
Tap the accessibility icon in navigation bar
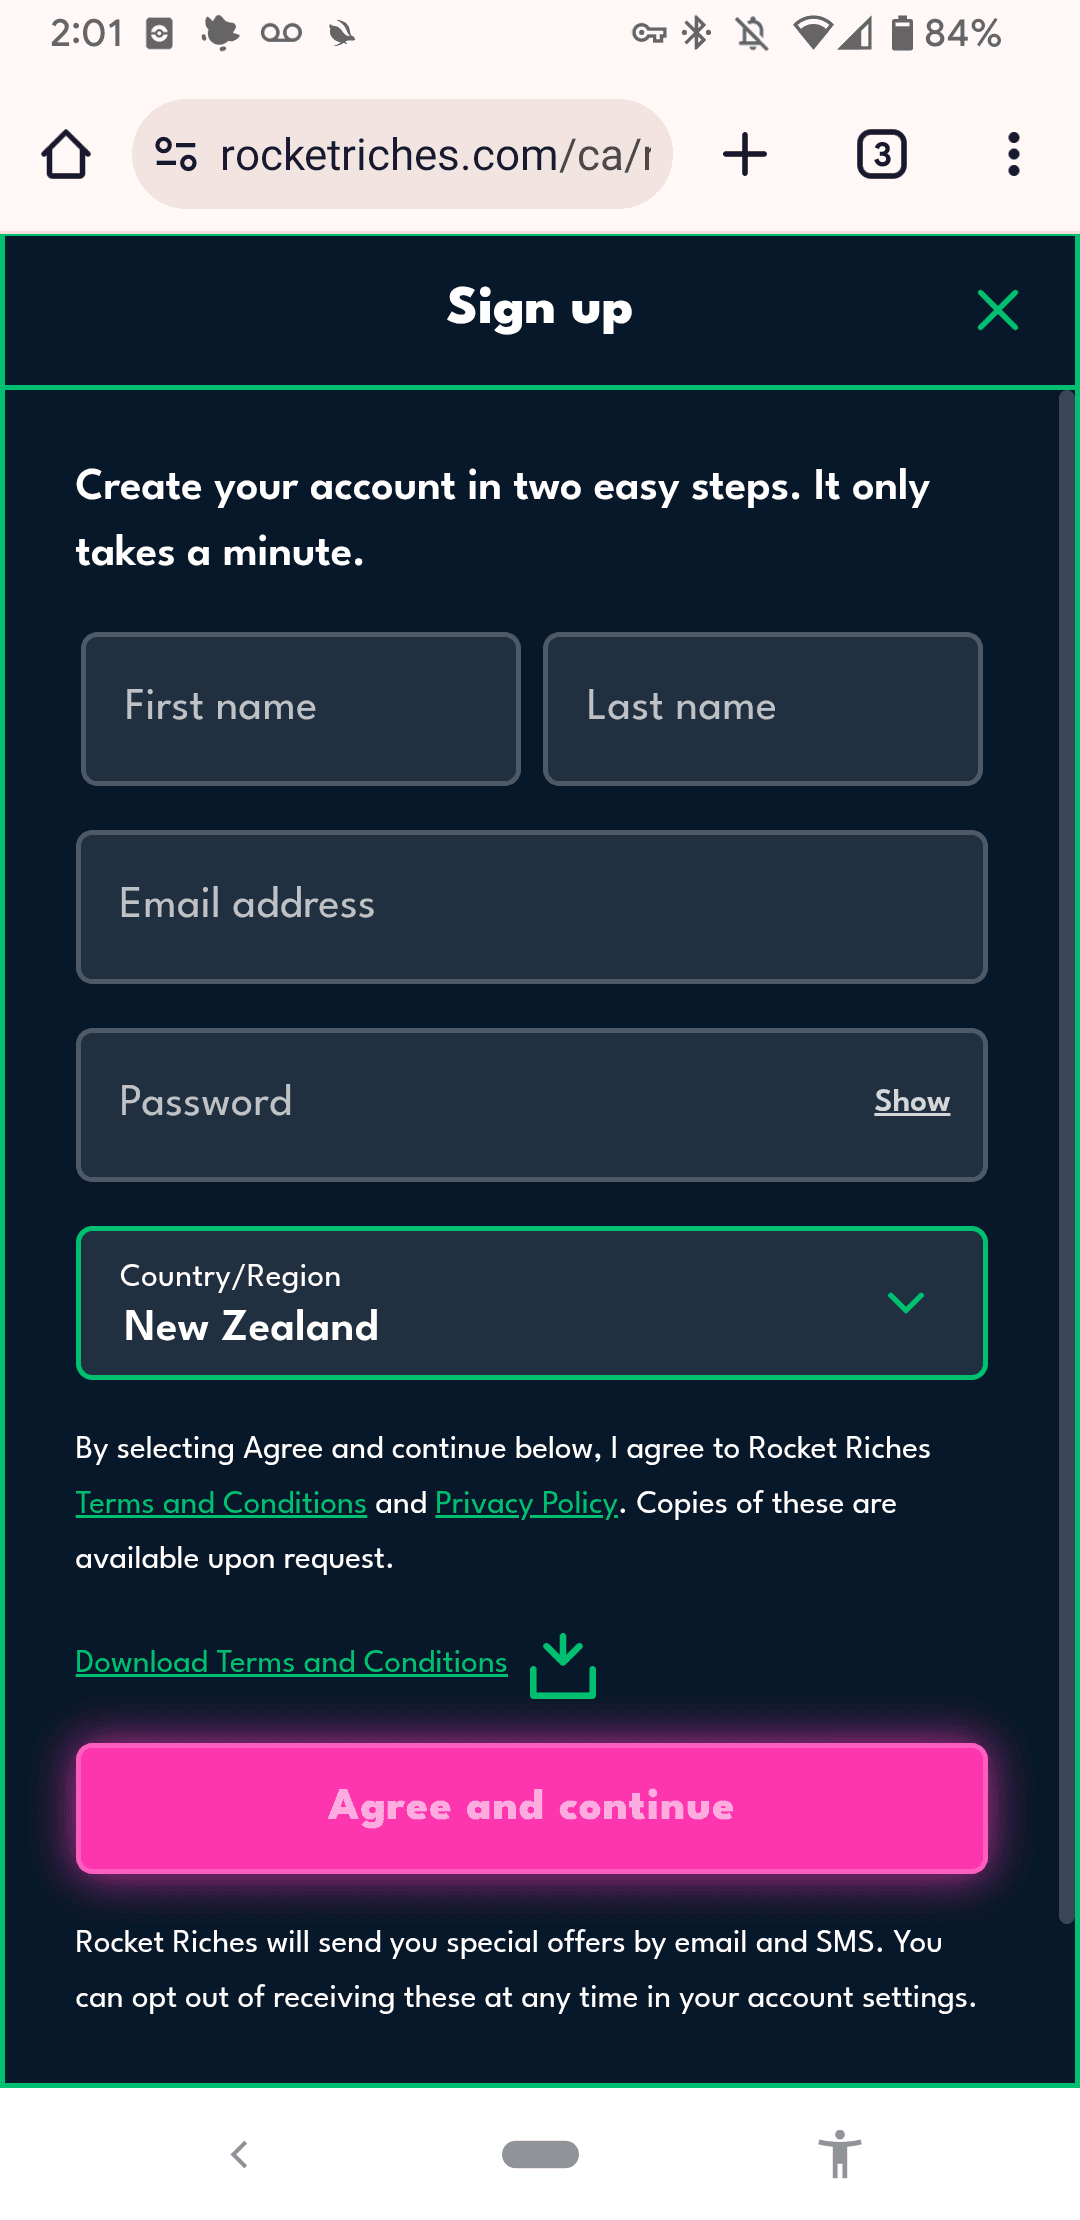click(839, 2154)
